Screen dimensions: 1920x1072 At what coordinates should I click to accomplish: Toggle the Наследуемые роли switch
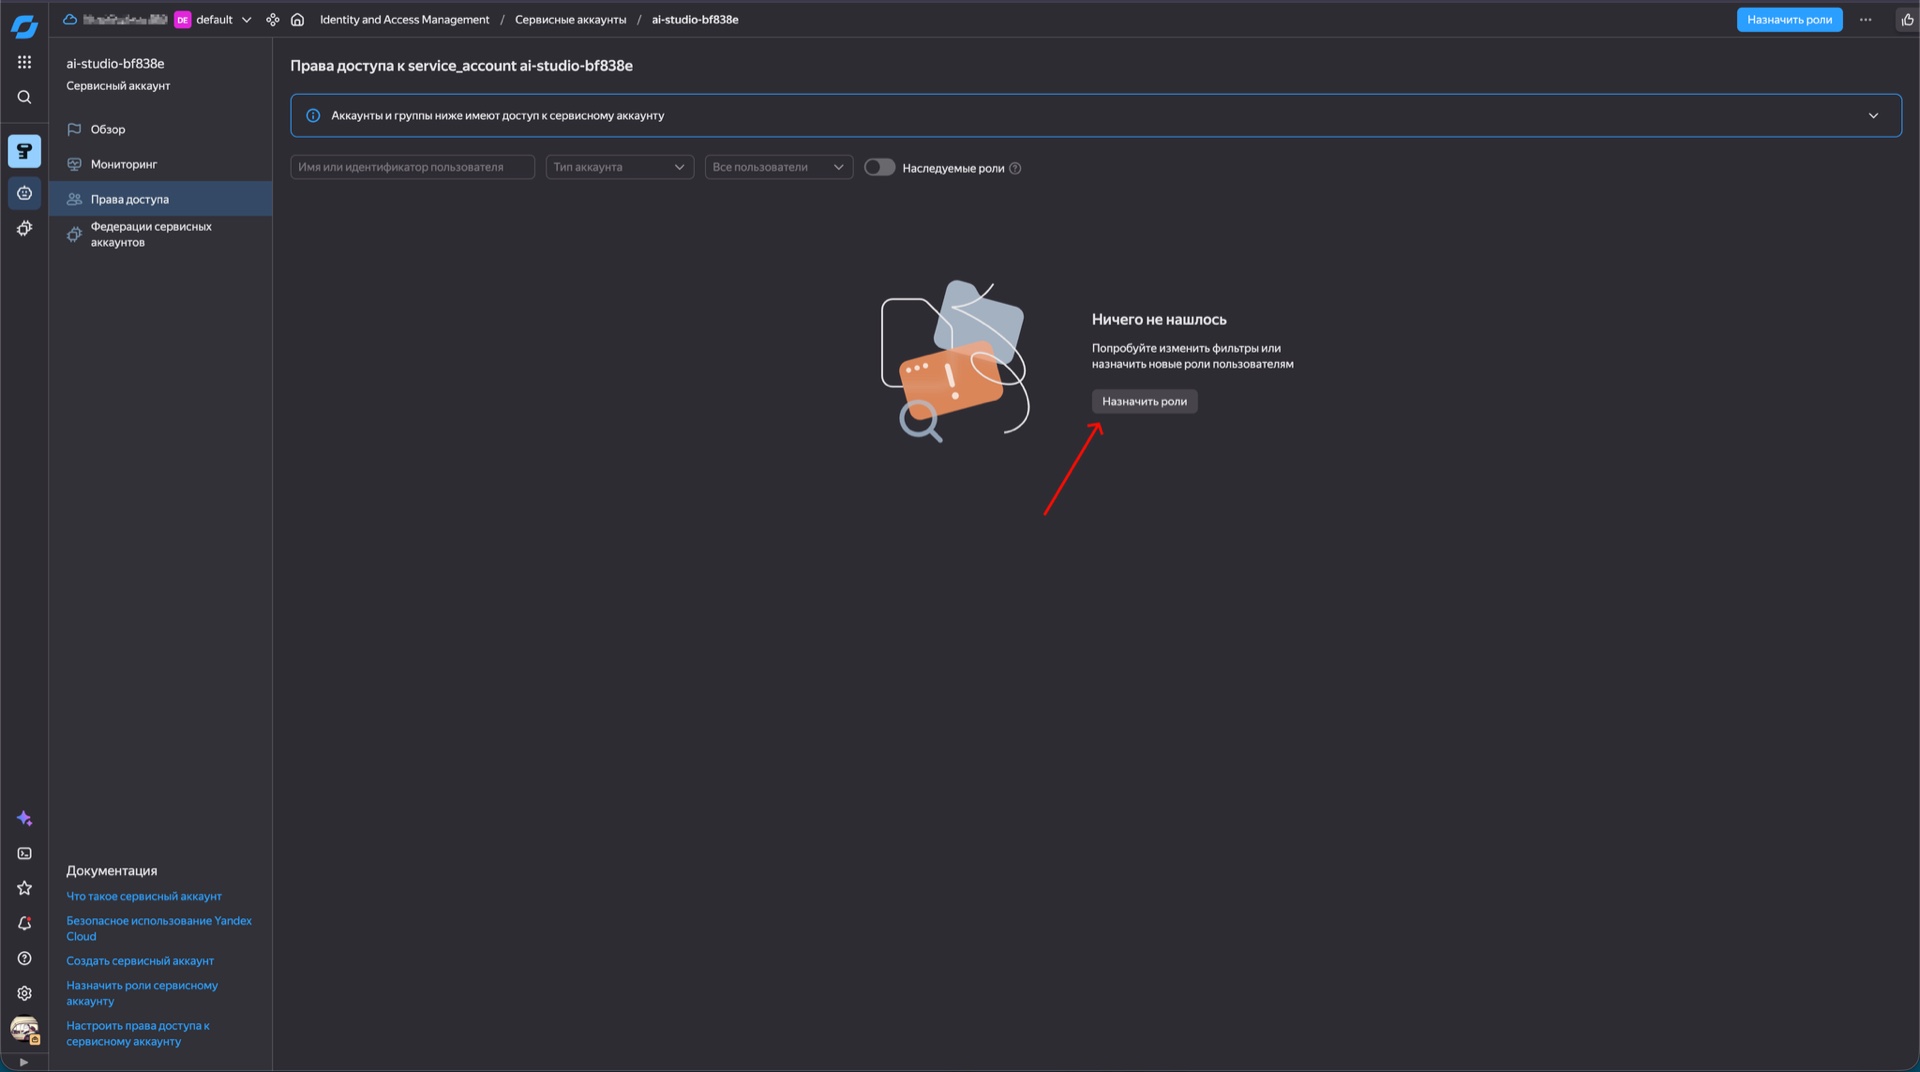point(879,168)
